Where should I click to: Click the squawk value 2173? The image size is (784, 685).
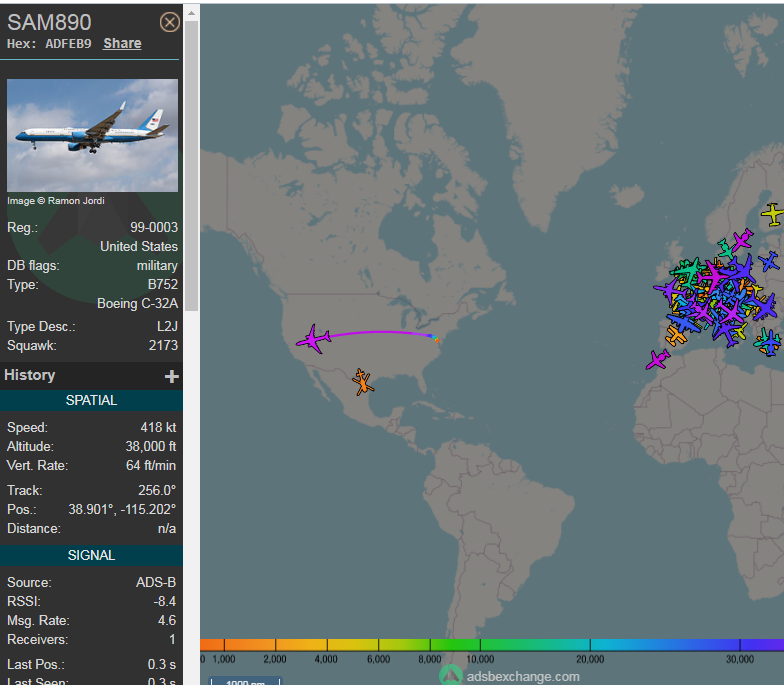[x=164, y=346]
